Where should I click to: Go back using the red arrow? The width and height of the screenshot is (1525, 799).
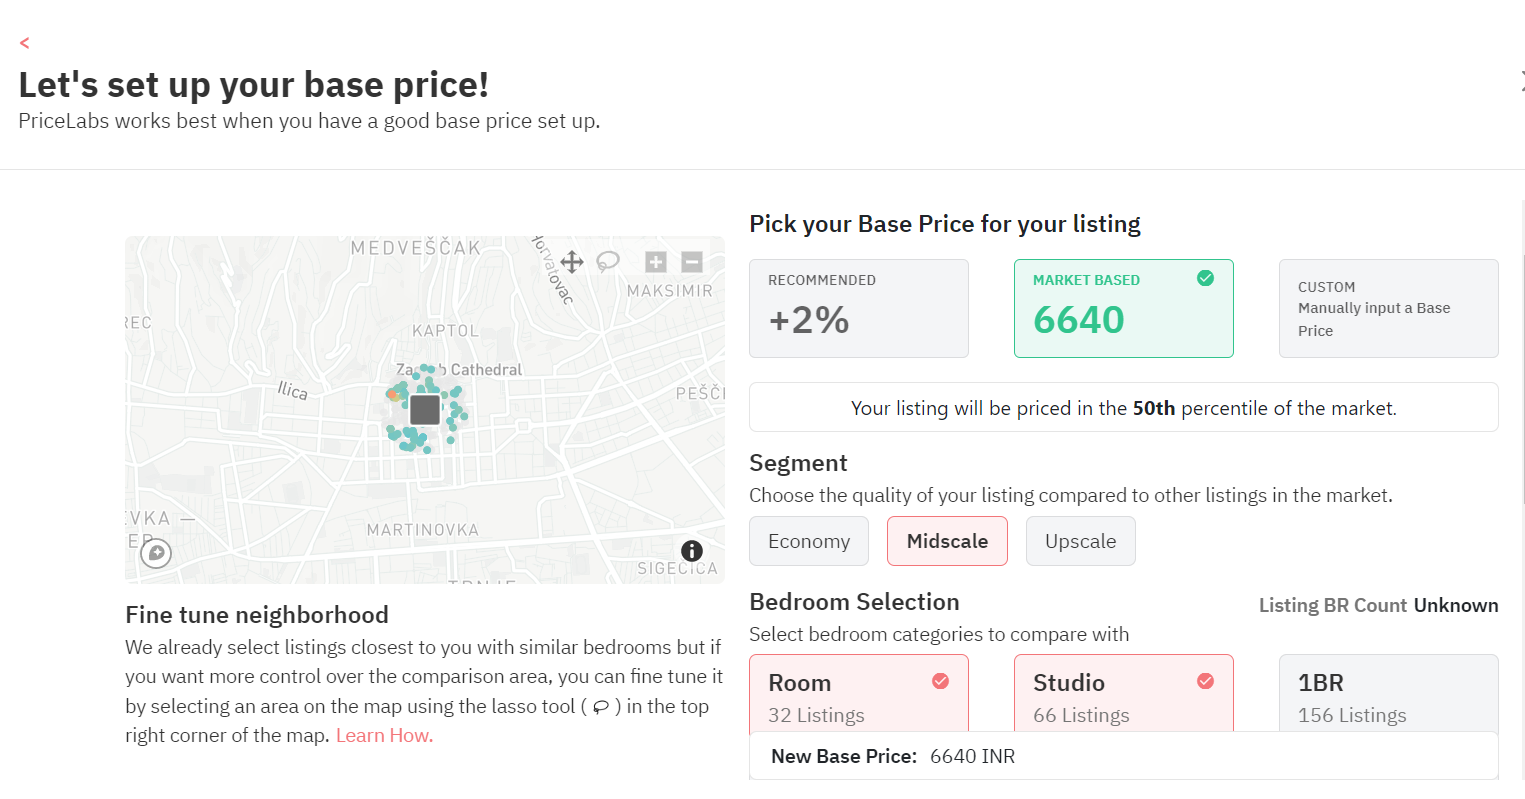[x=25, y=43]
